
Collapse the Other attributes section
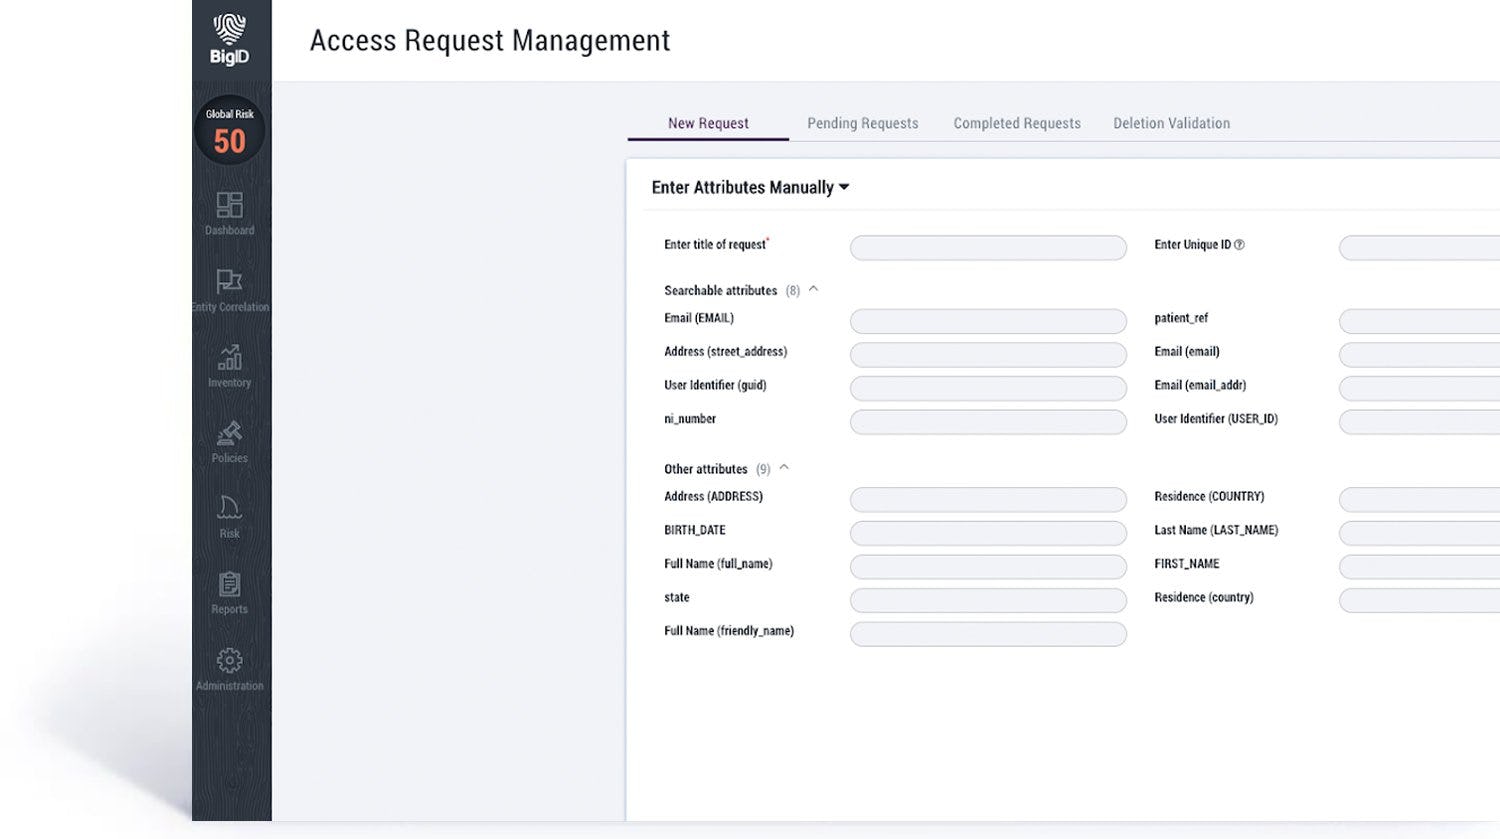click(784, 467)
